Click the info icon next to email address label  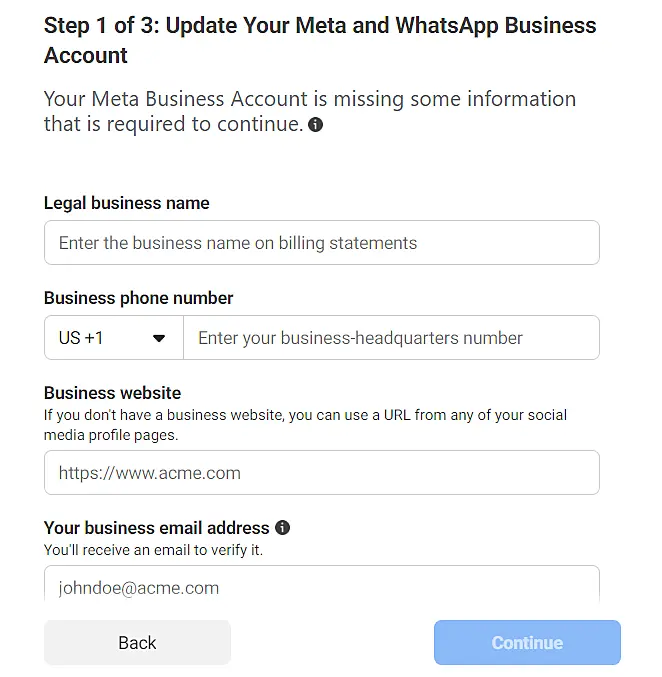click(283, 527)
